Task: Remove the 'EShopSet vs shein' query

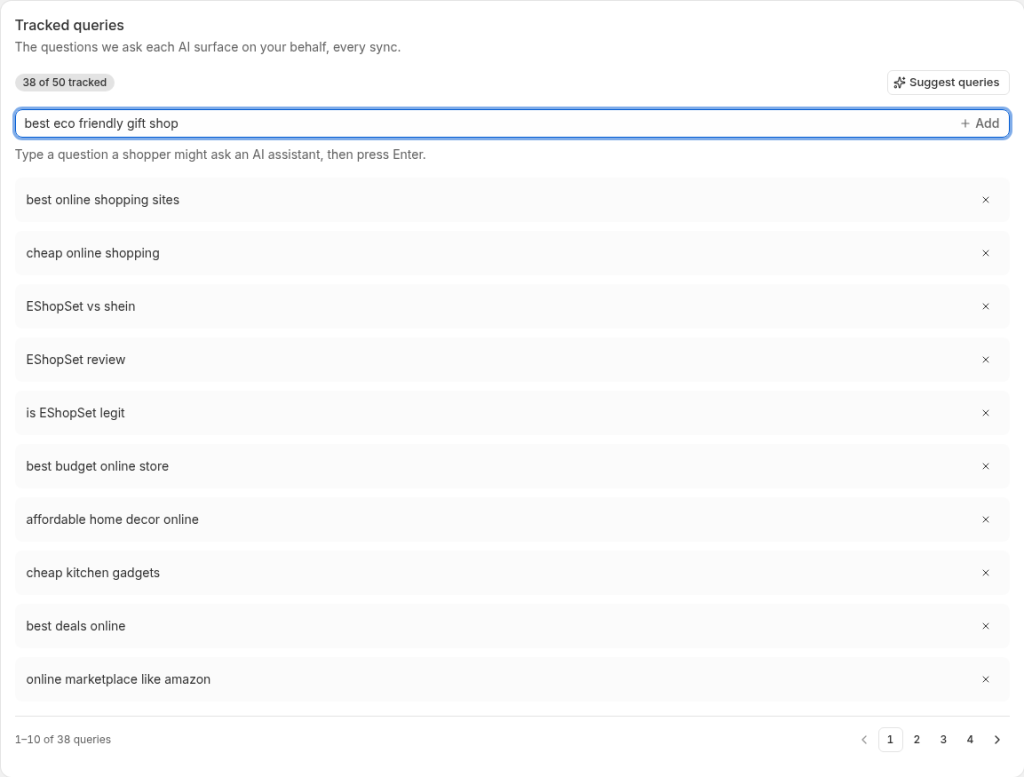Action: pyautogui.click(x=985, y=306)
